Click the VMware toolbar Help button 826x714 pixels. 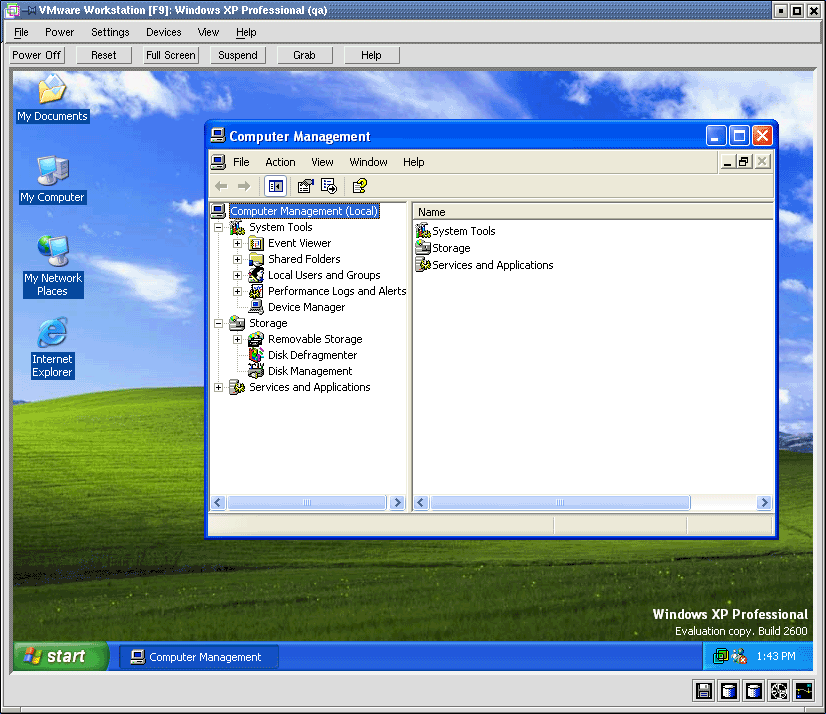click(371, 55)
